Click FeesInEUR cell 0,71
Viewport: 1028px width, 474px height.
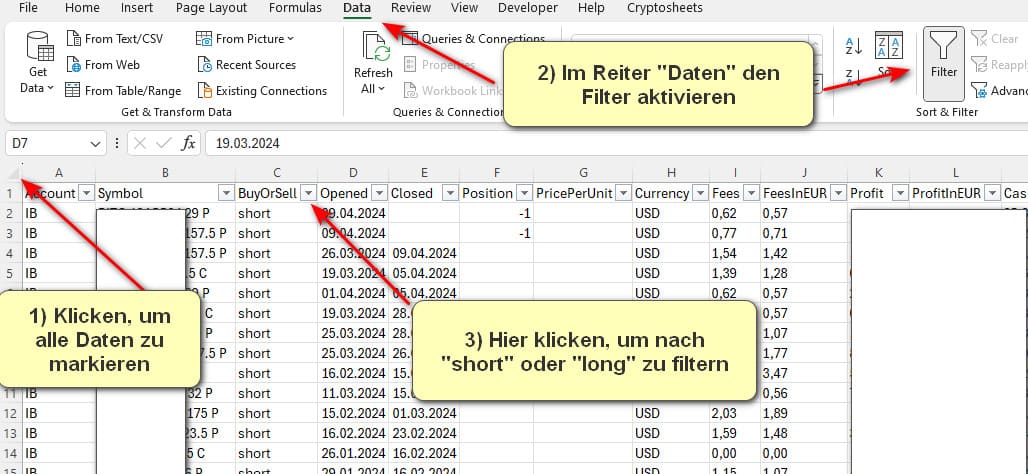[x=804, y=233]
